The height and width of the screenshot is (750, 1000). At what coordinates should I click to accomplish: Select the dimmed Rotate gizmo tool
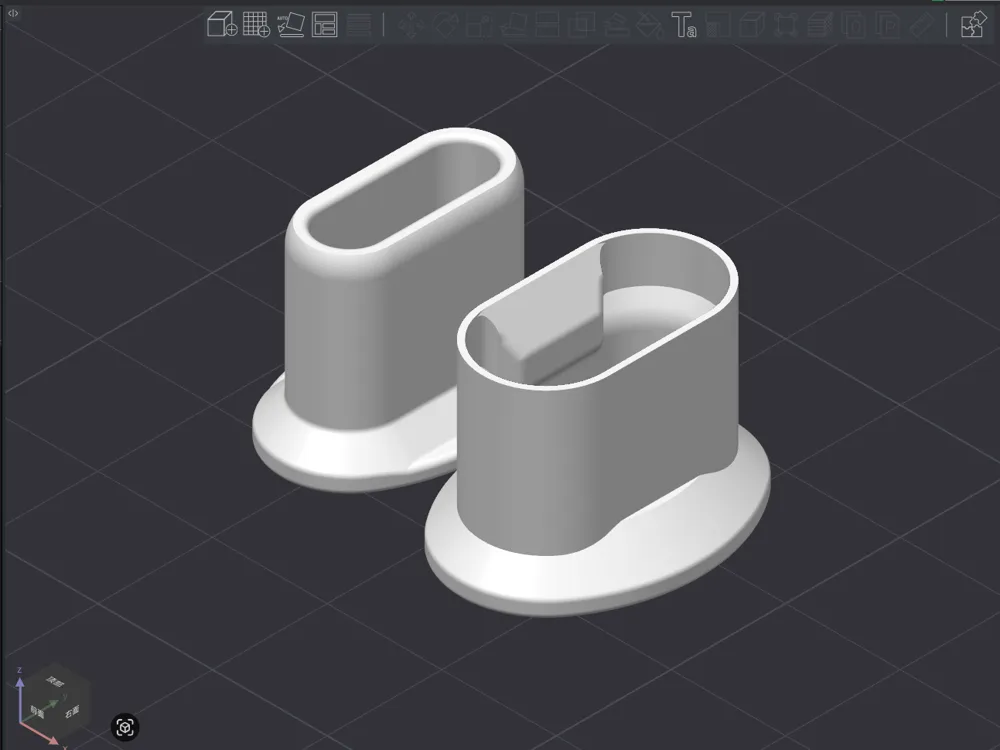click(446, 24)
